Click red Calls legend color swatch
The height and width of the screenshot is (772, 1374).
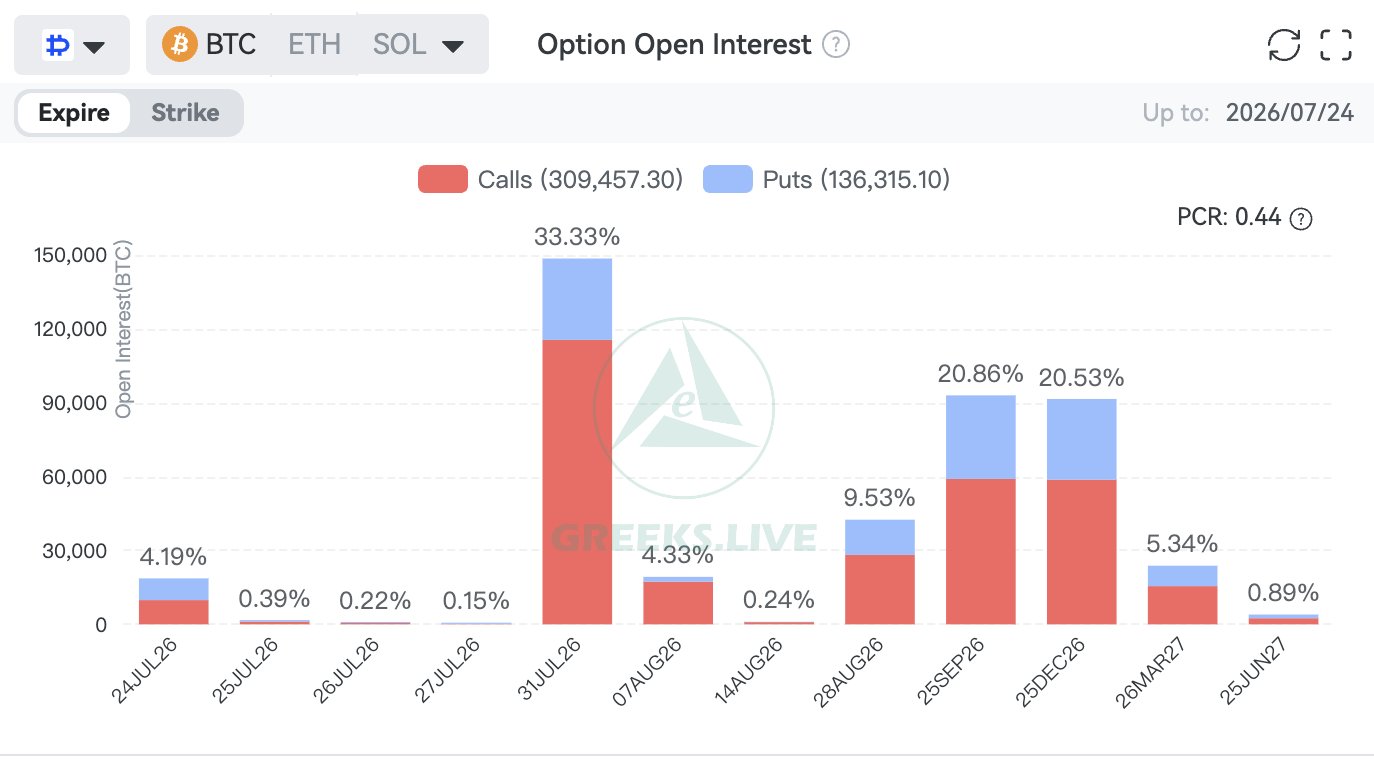(x=442, y=180)
